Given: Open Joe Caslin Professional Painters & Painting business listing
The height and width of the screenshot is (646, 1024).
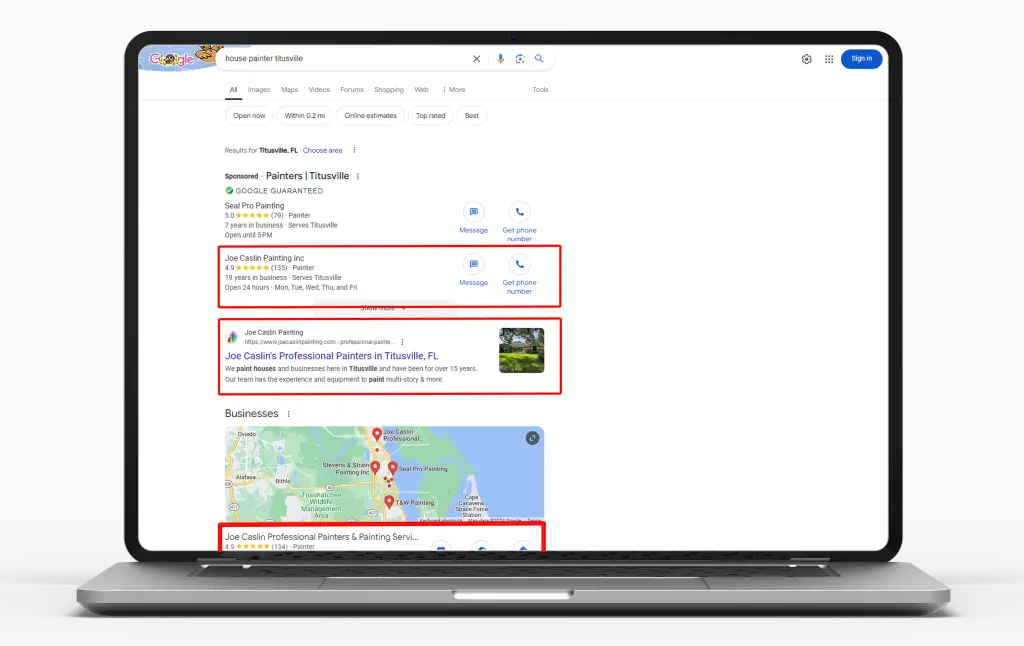Looking at the screenshot, I should coord(321,537).
